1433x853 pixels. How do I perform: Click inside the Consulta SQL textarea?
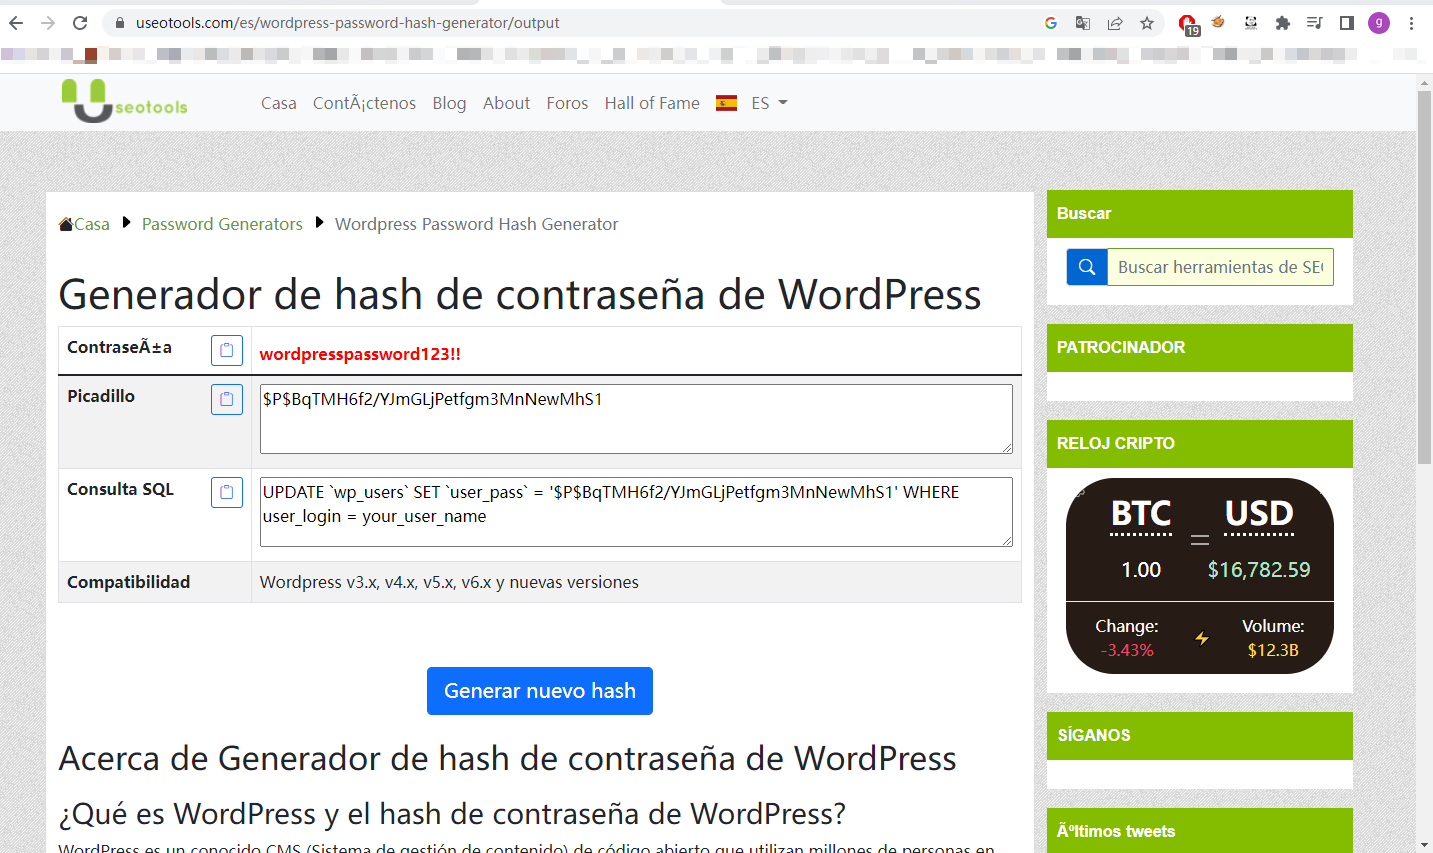pos(636,512)
